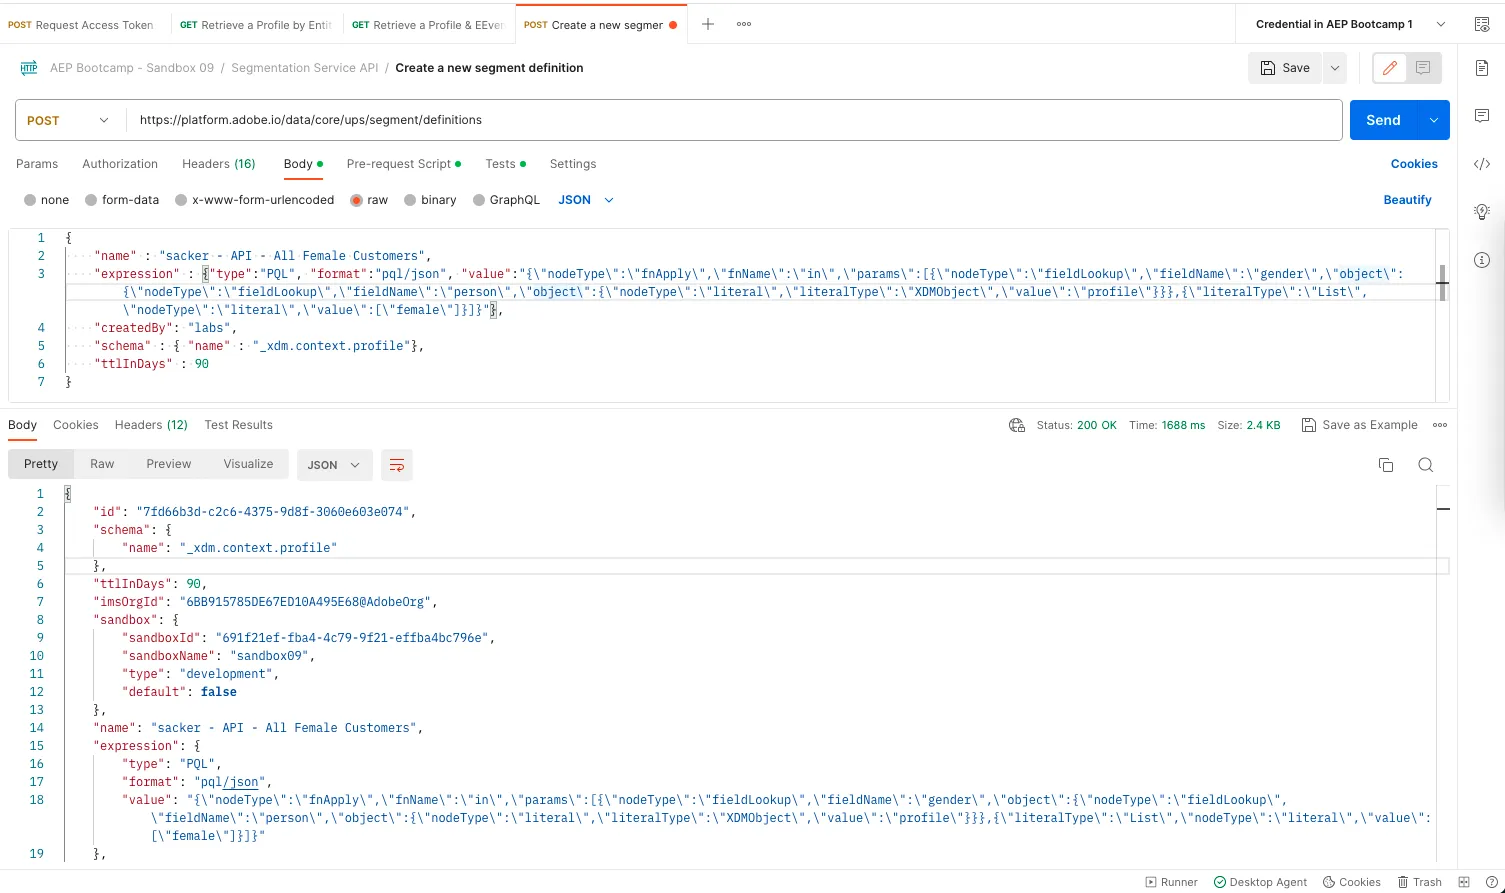Open Runner in the bottom status bar

click(x=1172, y=882)
